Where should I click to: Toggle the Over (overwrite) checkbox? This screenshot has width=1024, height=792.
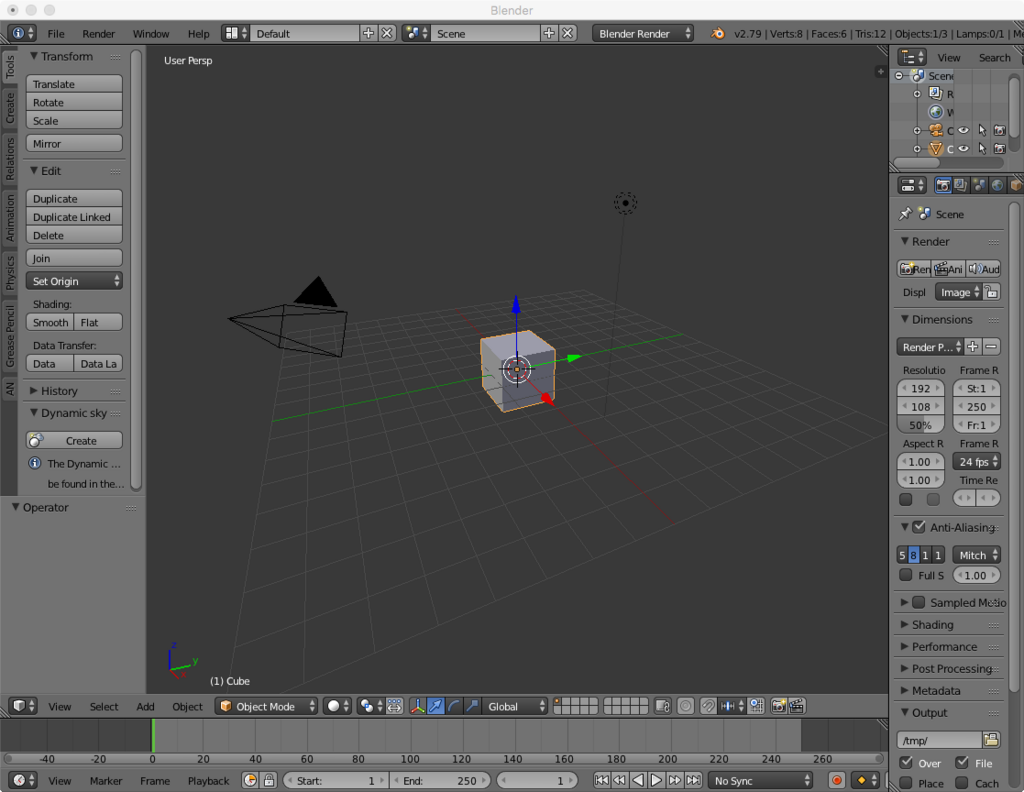point(905,762)
